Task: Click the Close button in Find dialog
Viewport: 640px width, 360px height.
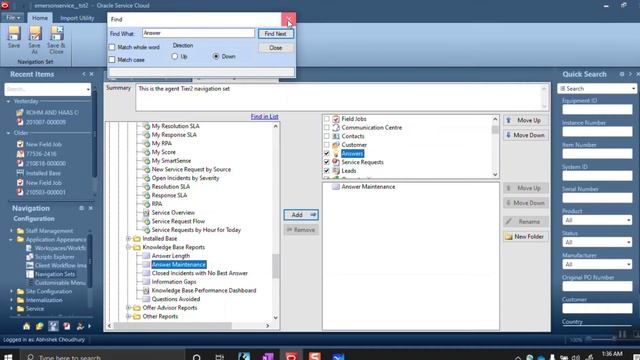Action: (x=276, y=48)
